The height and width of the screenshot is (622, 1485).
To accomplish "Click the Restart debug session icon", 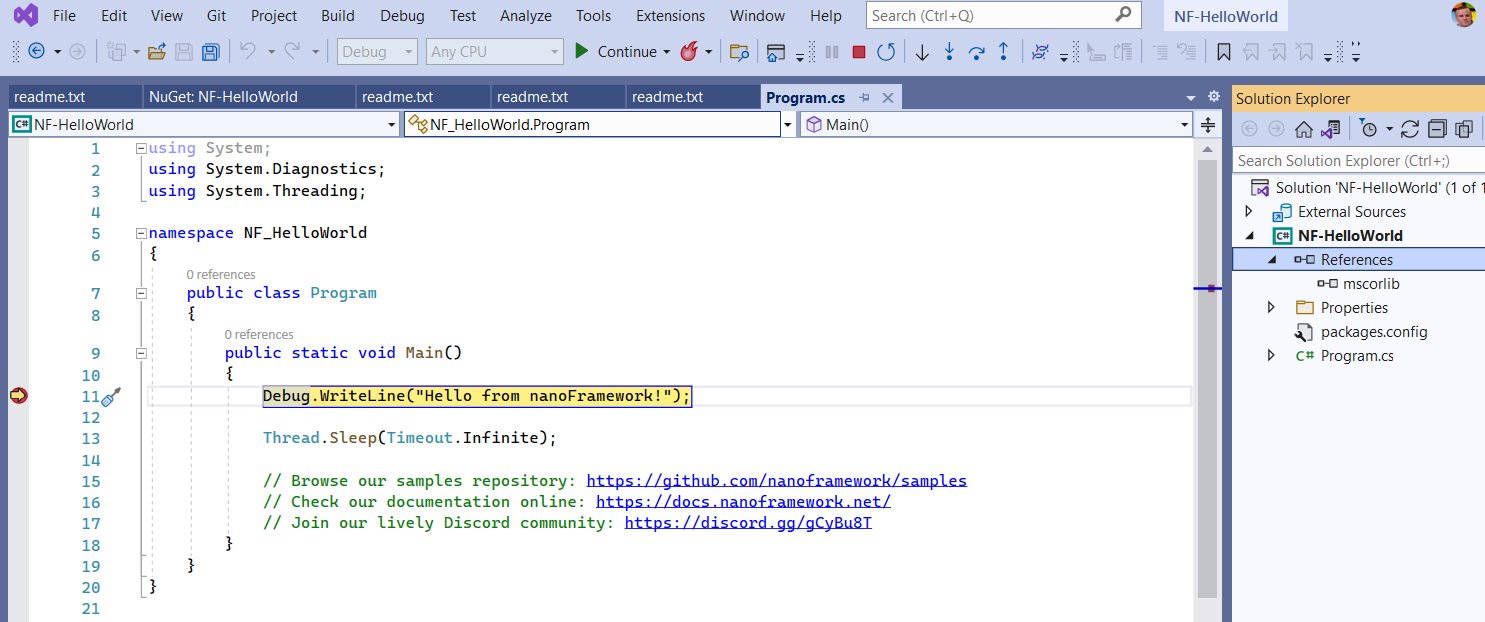I will 886,51.
